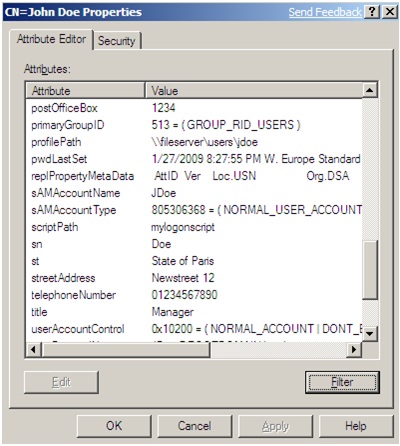Click the right arrow of the horizontal scrollbar

click(x=354, y=349)
